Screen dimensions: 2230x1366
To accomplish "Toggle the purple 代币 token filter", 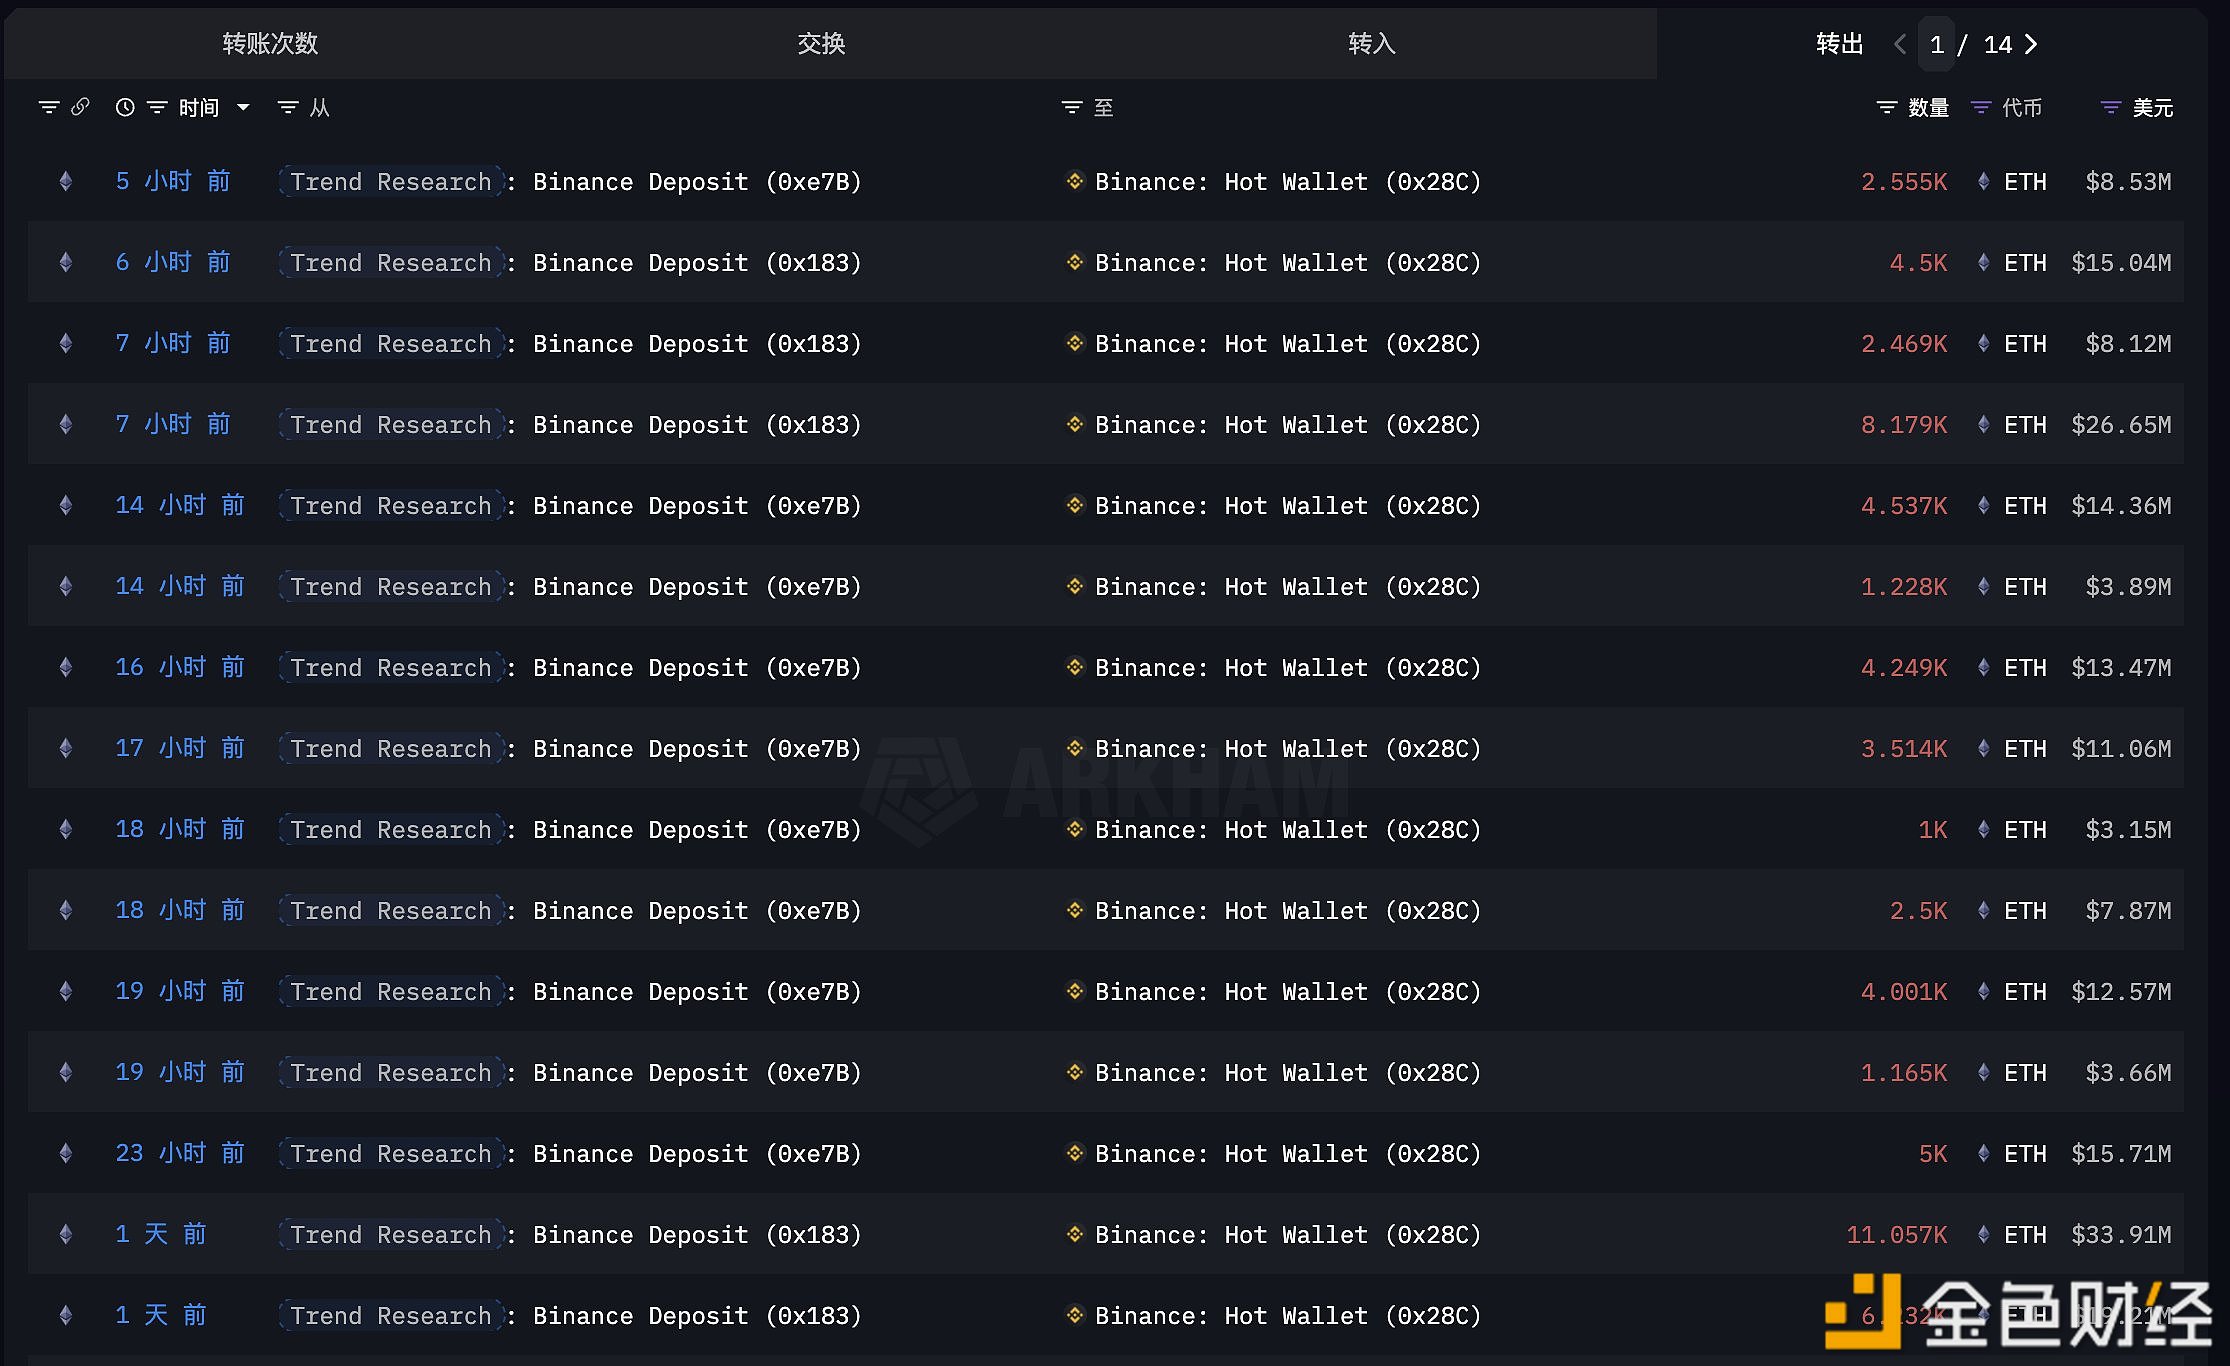I will 1980,107.
